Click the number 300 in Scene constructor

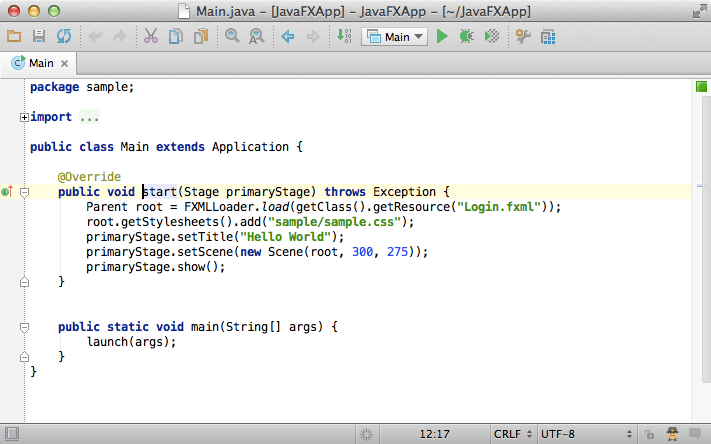[x=362, y=252]
